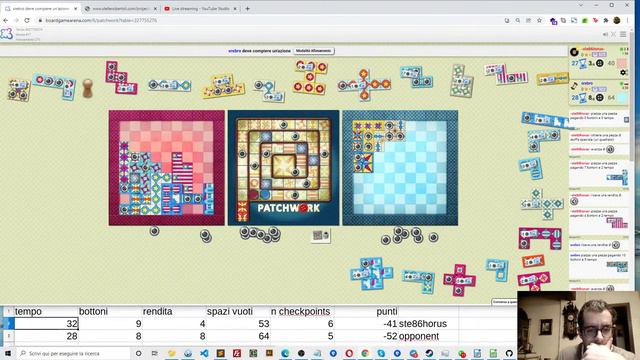
Task: Click the 'tempo' column header cell
Action: pos(46,311)
